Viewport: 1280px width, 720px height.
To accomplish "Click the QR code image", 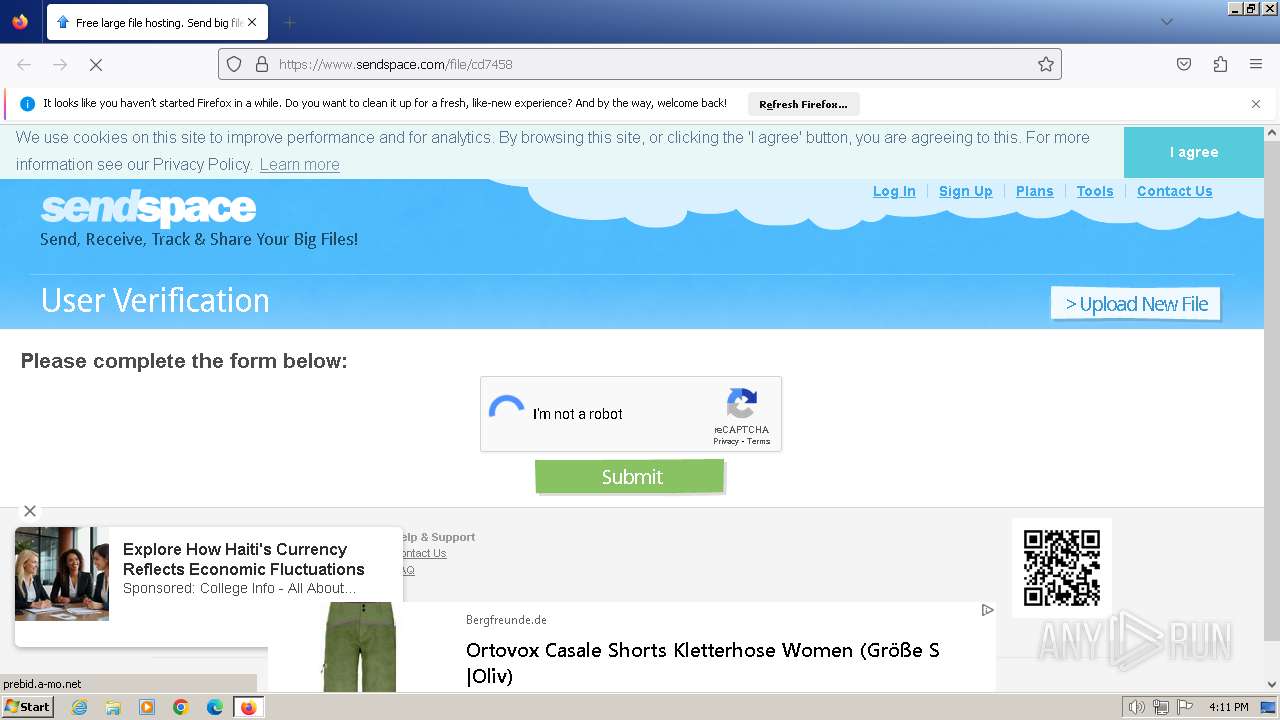I will pyautogui.click(x=1062, y=567).
